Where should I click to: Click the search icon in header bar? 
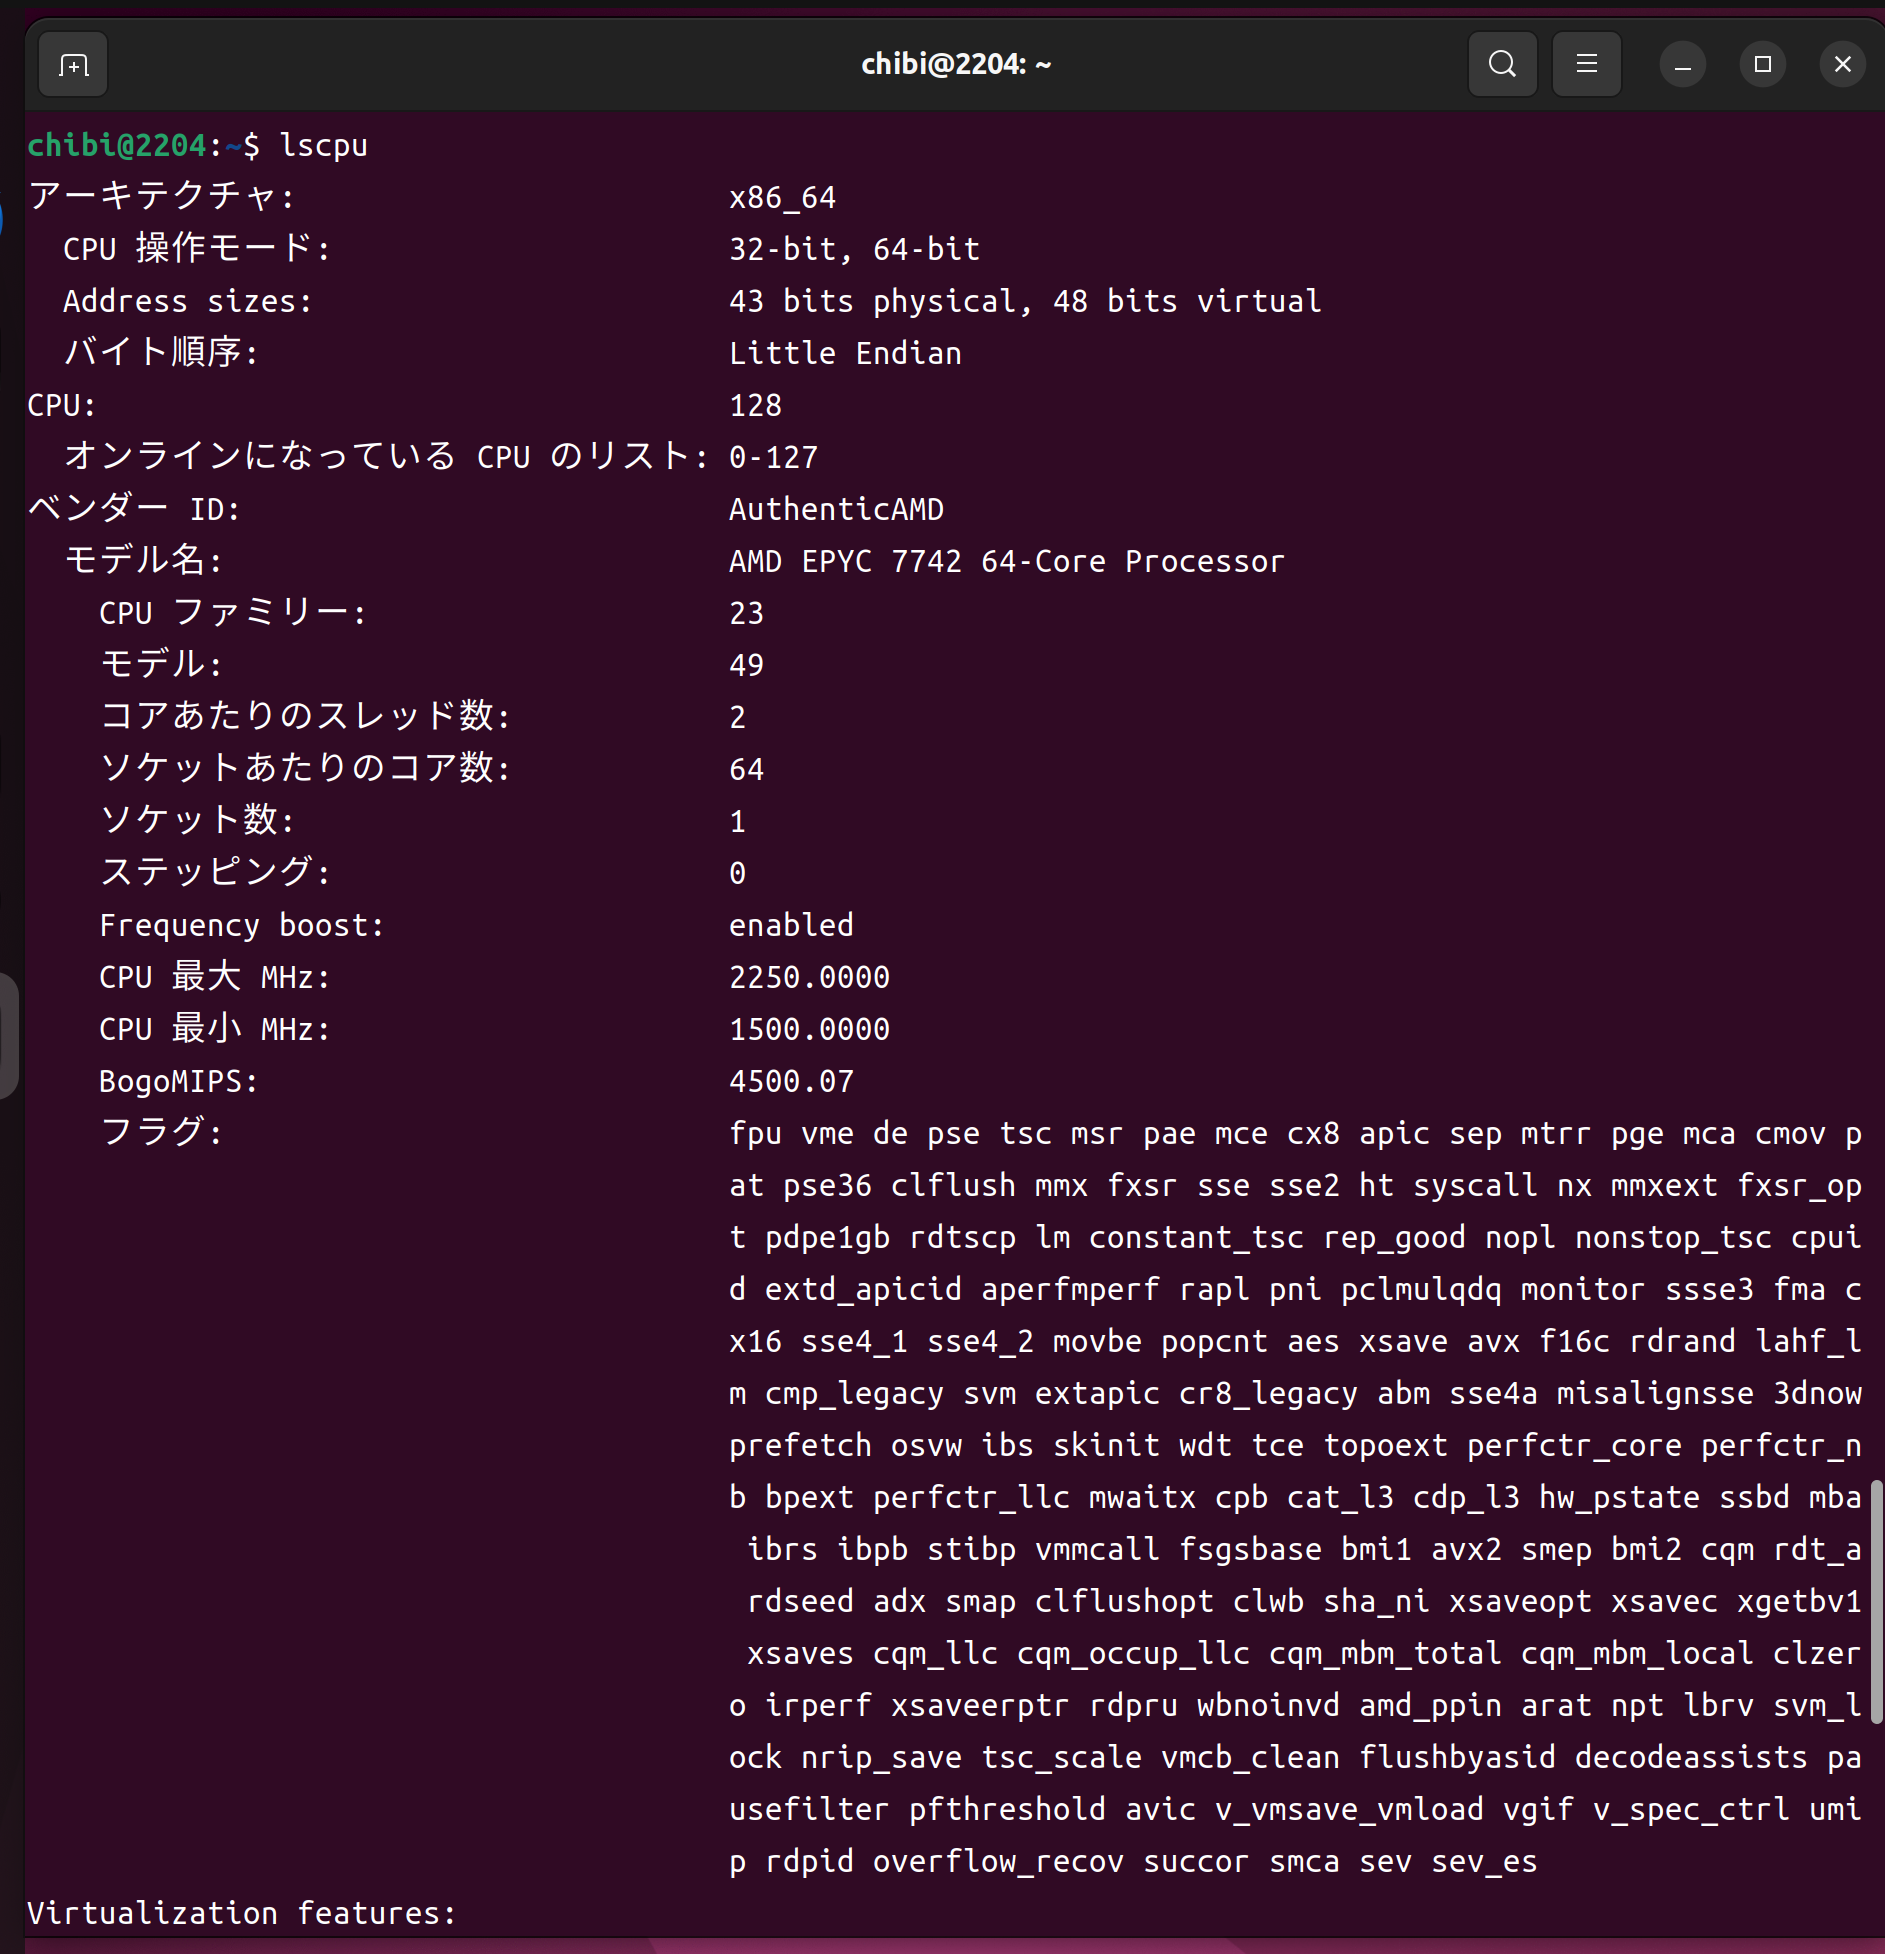1502,65
